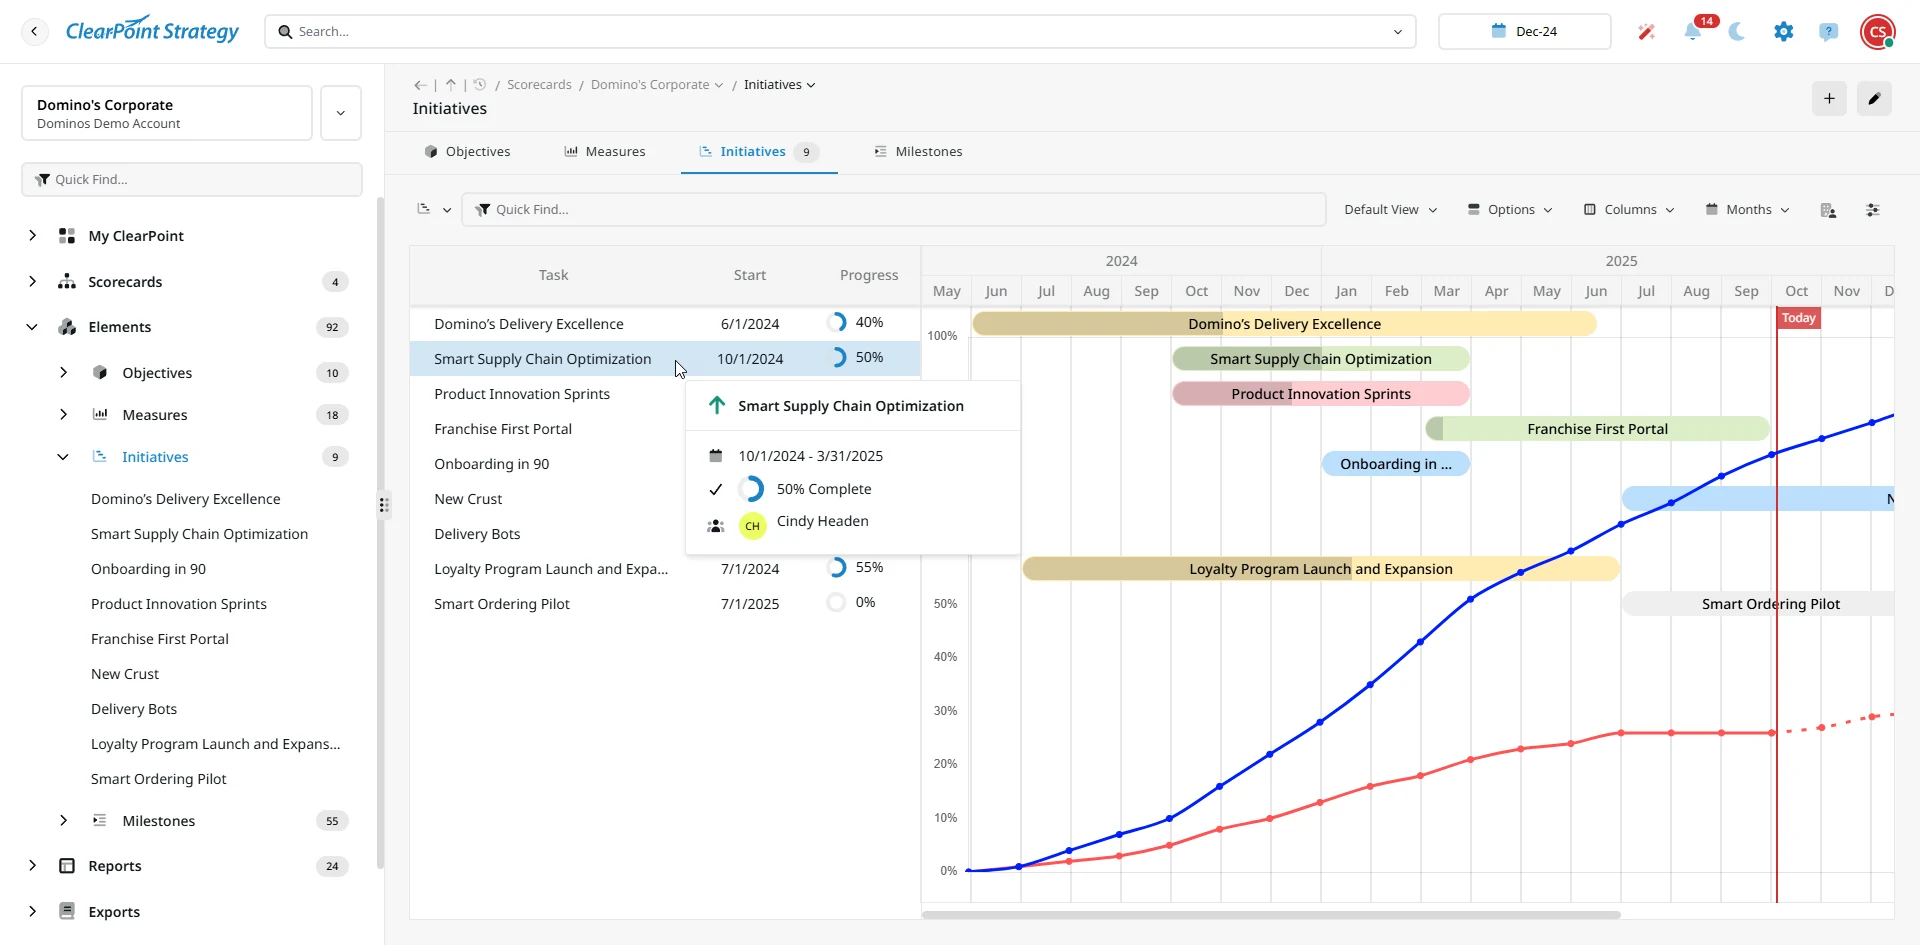Click the help question-mark icon
The image size is (1920, 945).
coord(1829,31)
